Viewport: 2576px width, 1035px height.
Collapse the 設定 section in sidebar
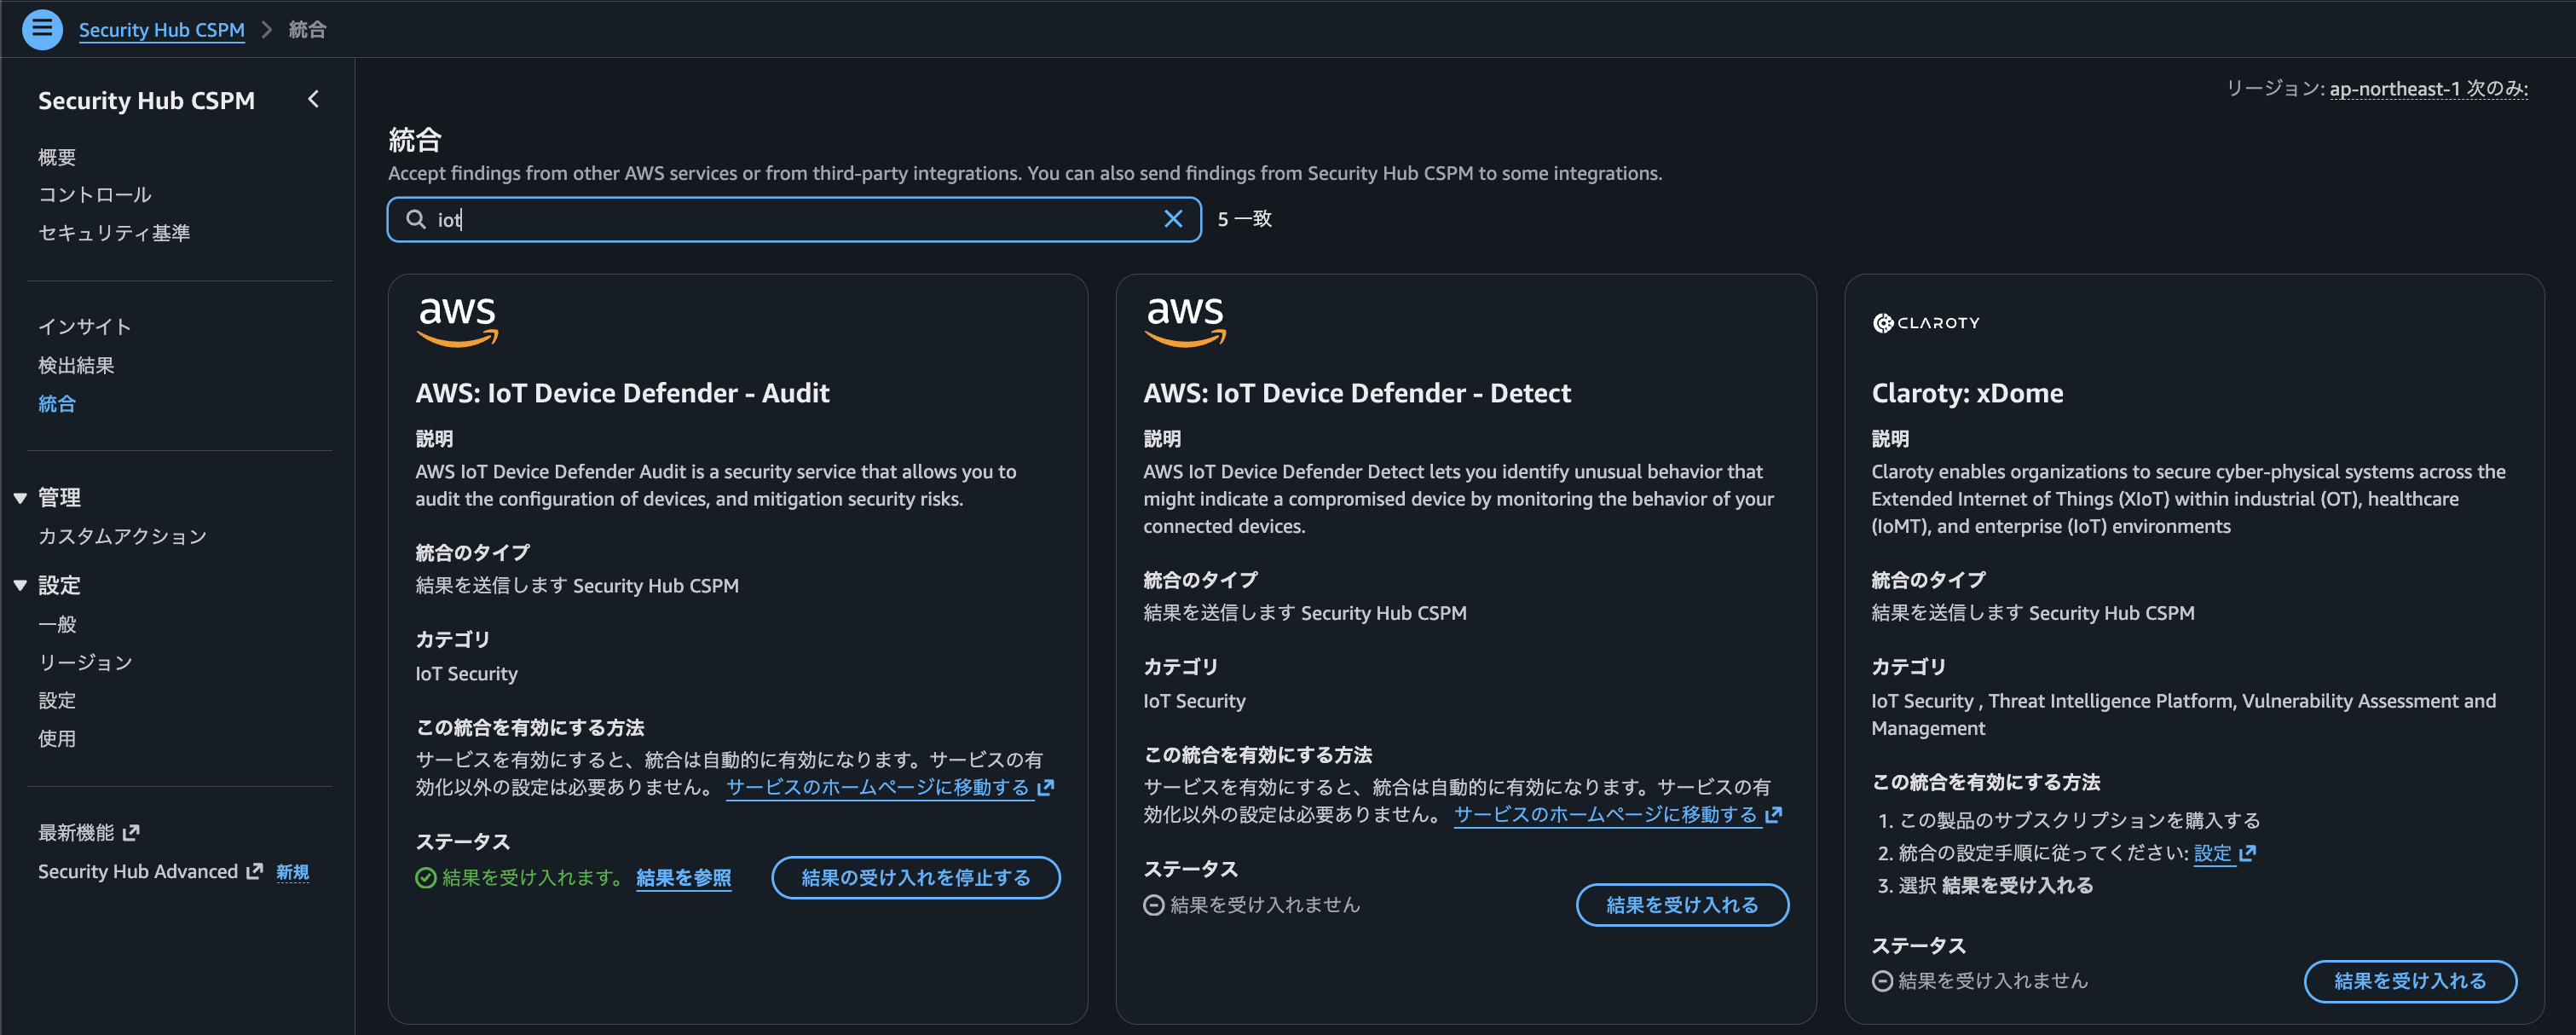click(x=20, y=585)
